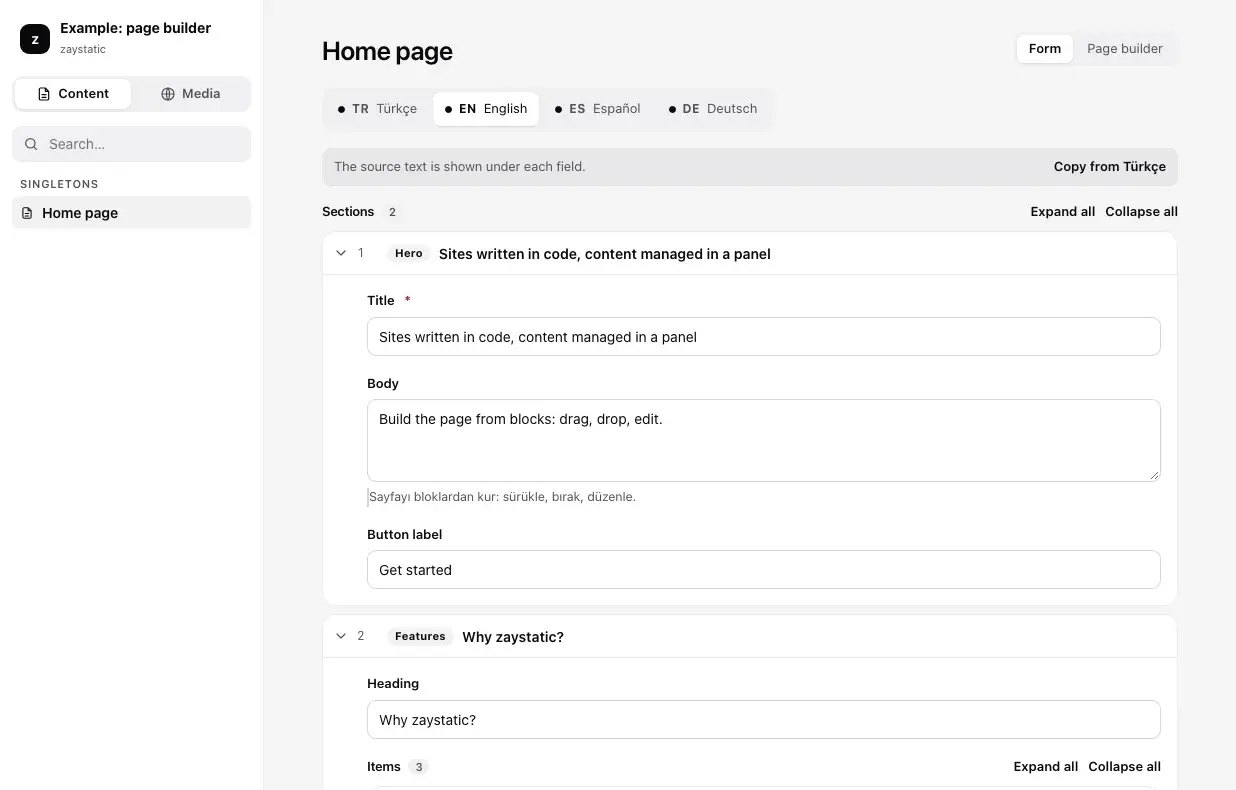Select the EN English language tab
Screen dimensions: 1236x790
(x=486, y=109)
